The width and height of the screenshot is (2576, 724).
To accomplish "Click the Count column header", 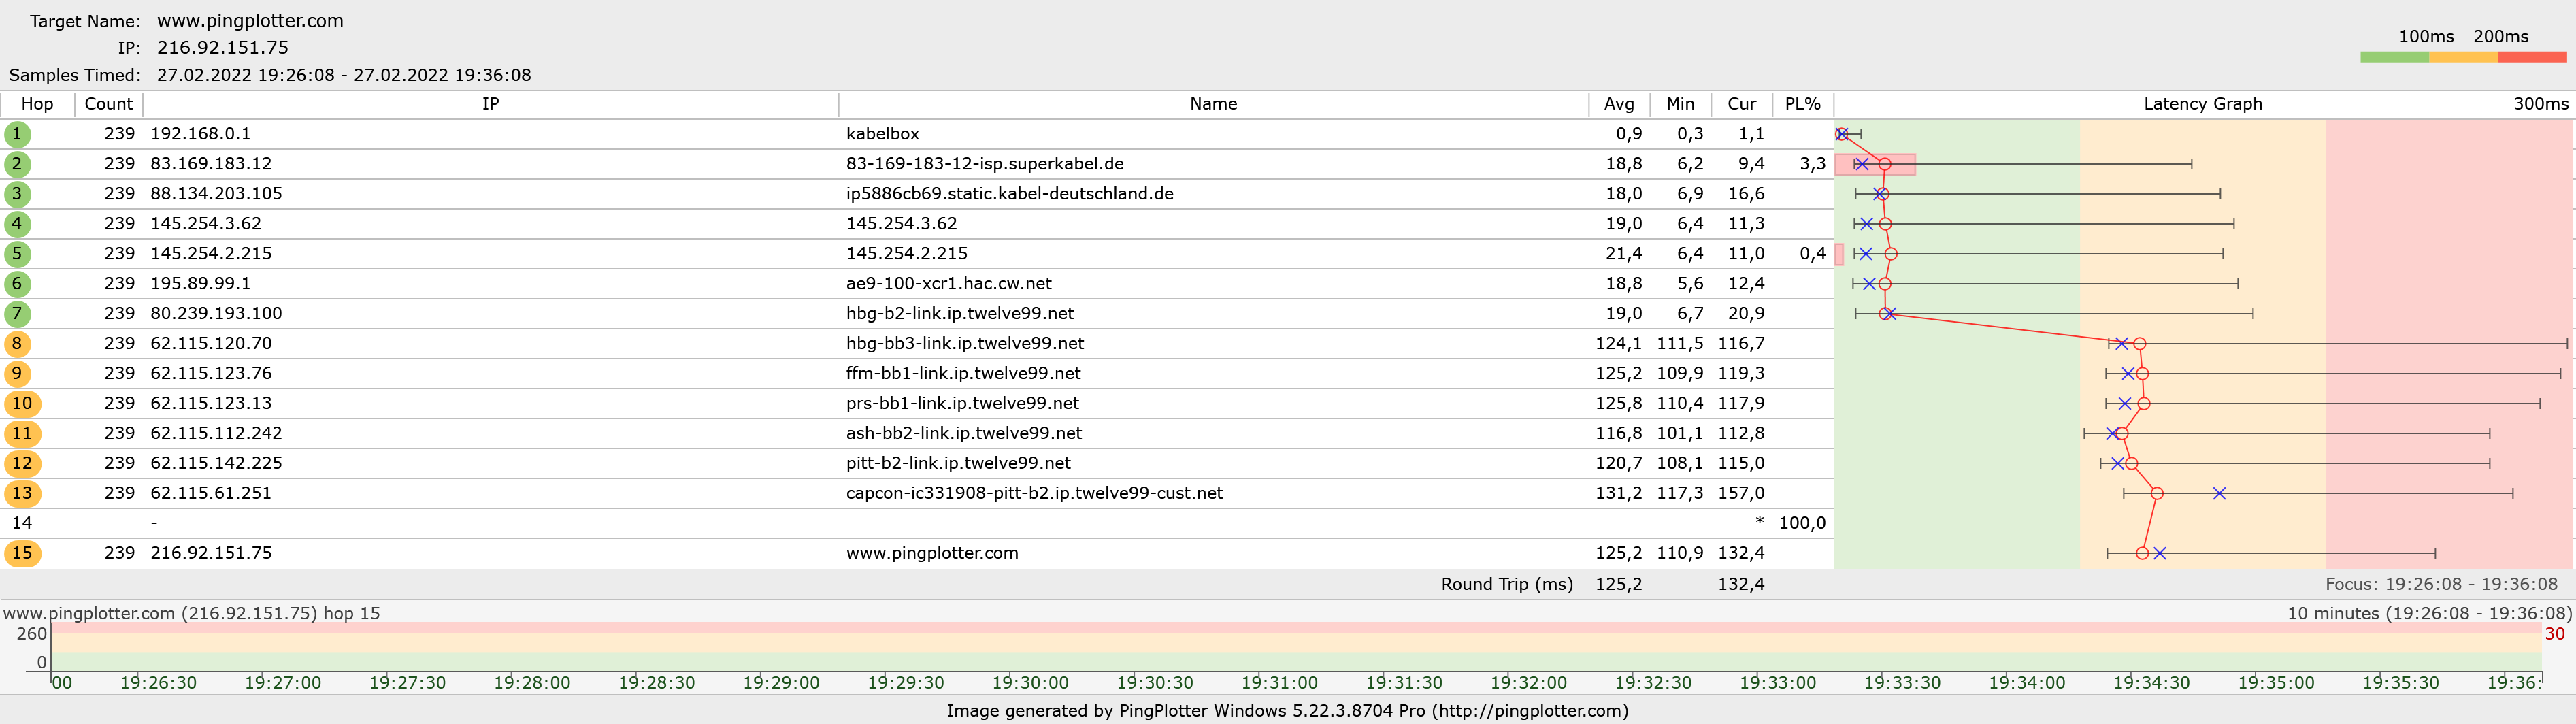I will click(x=108, y=104).
